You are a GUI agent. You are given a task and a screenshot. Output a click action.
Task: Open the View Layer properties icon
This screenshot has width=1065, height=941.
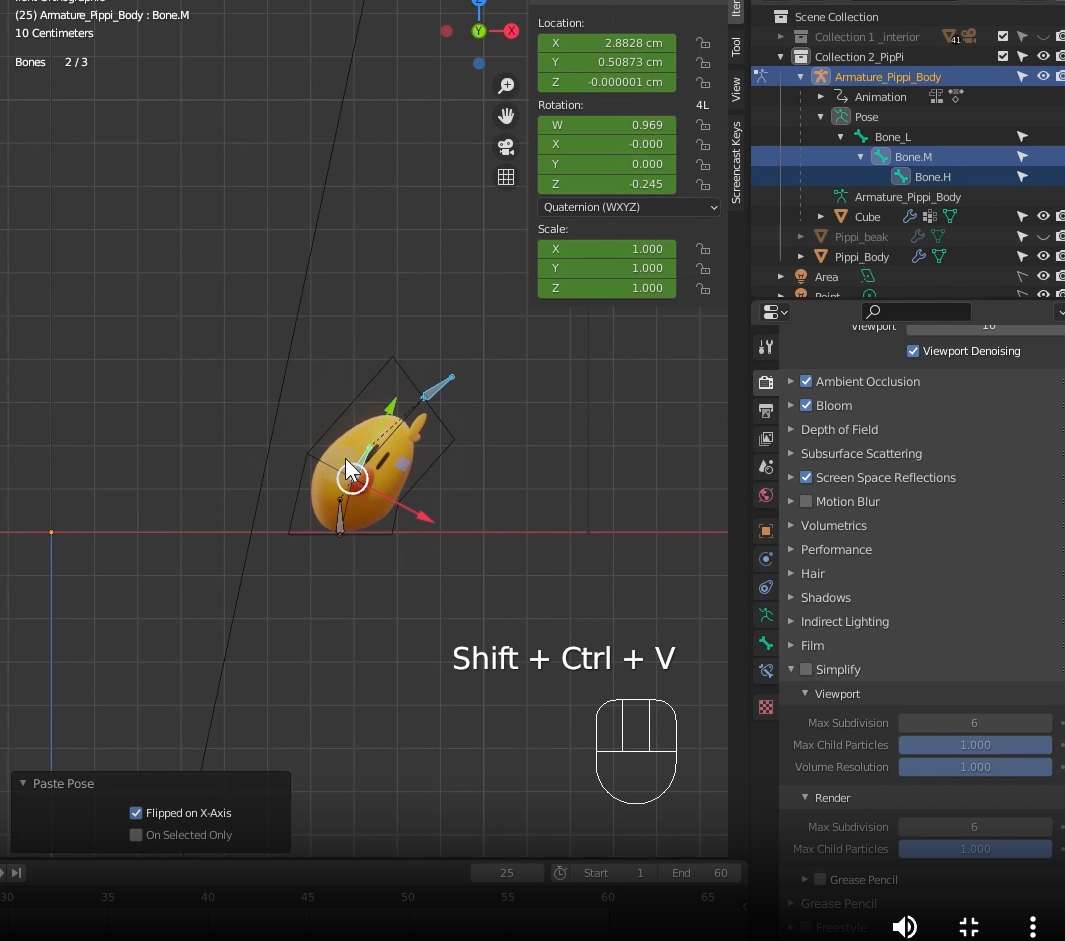point(765,439)
